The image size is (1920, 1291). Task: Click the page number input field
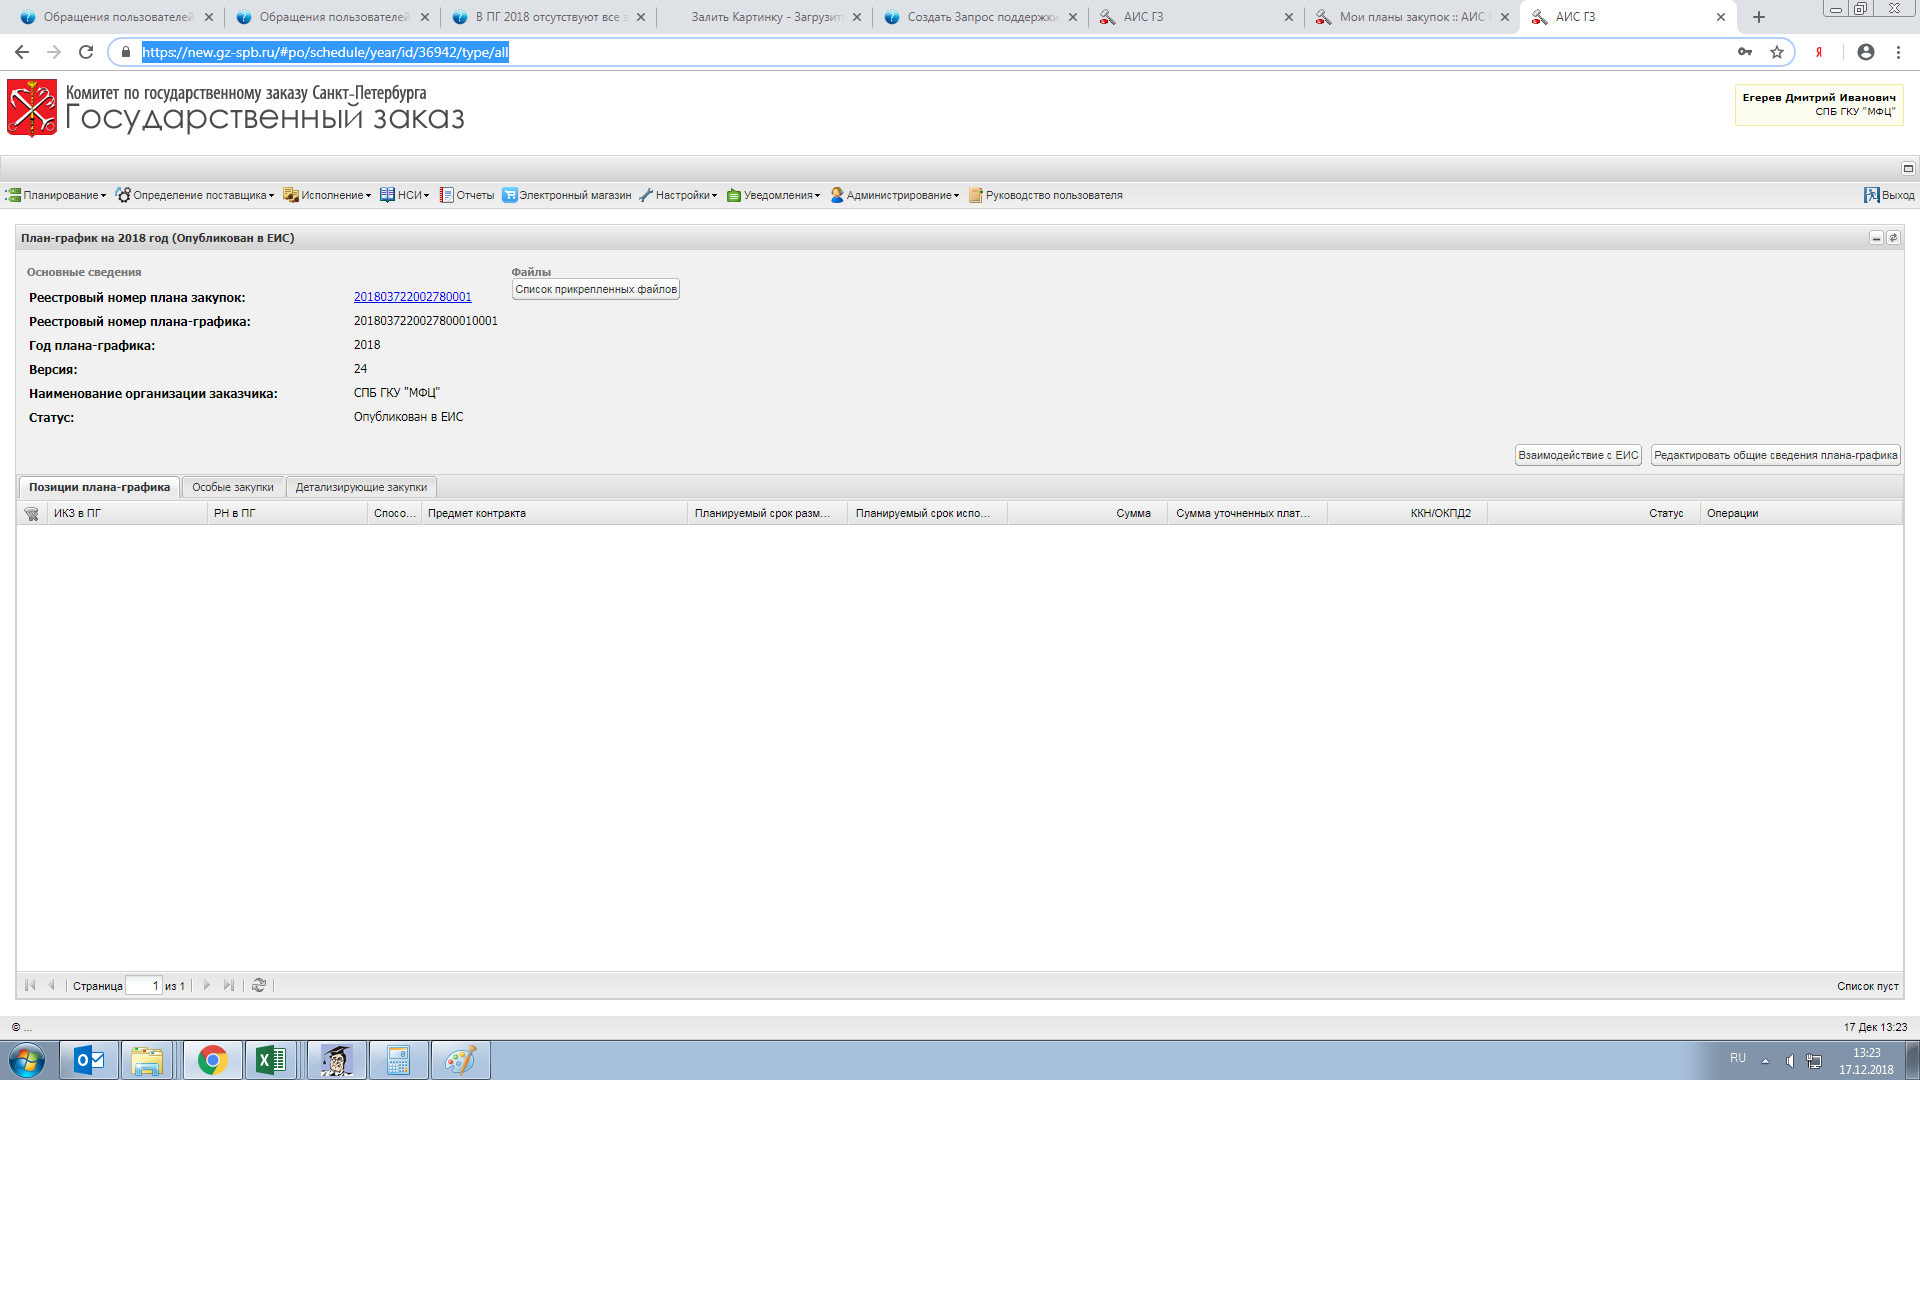point(144,986)
